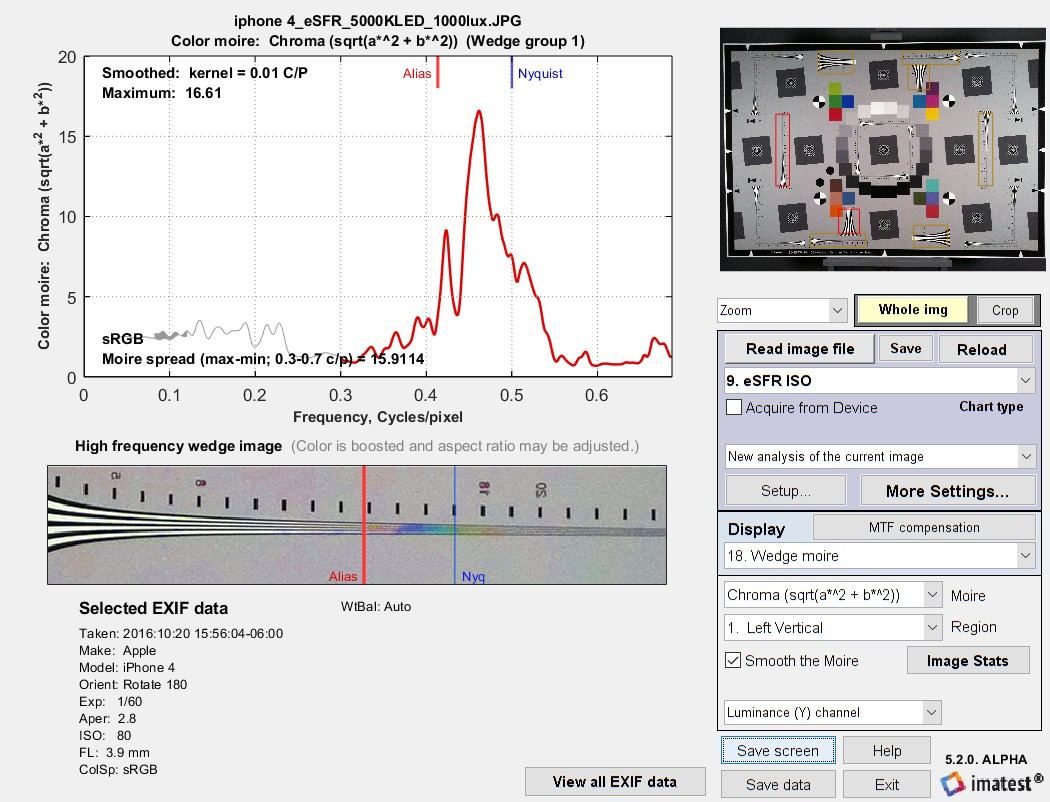This screenshot has height=802, width=1050.
Task: Click the Maximum: 16.61 text
Action: pos(161,93)
